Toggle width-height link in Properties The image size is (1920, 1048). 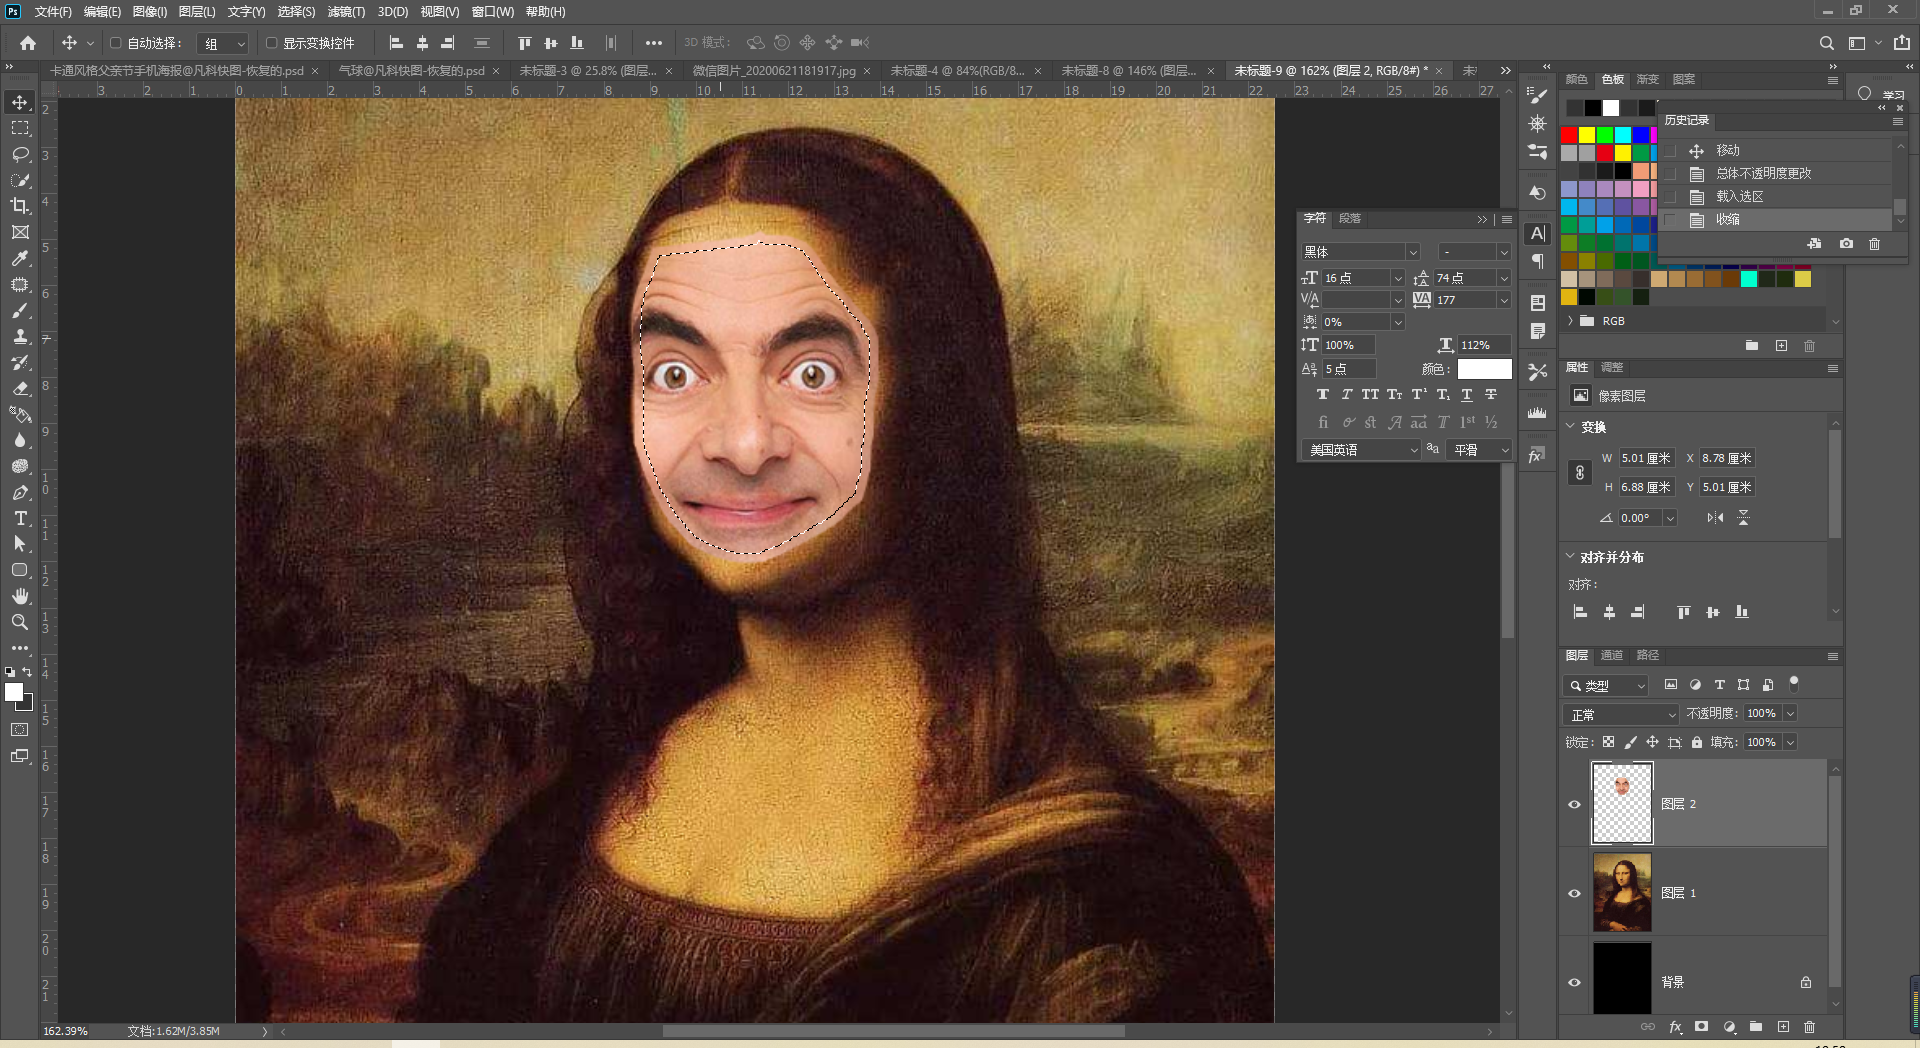tap(1580, 473)
